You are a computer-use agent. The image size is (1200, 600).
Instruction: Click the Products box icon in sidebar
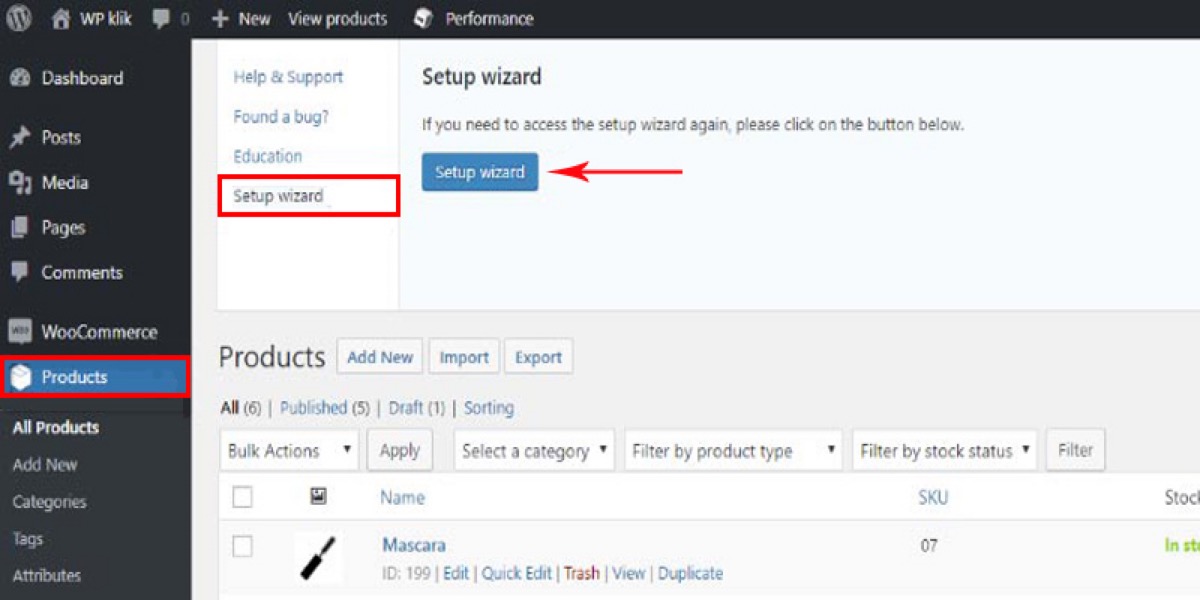(x=21, y=377)
